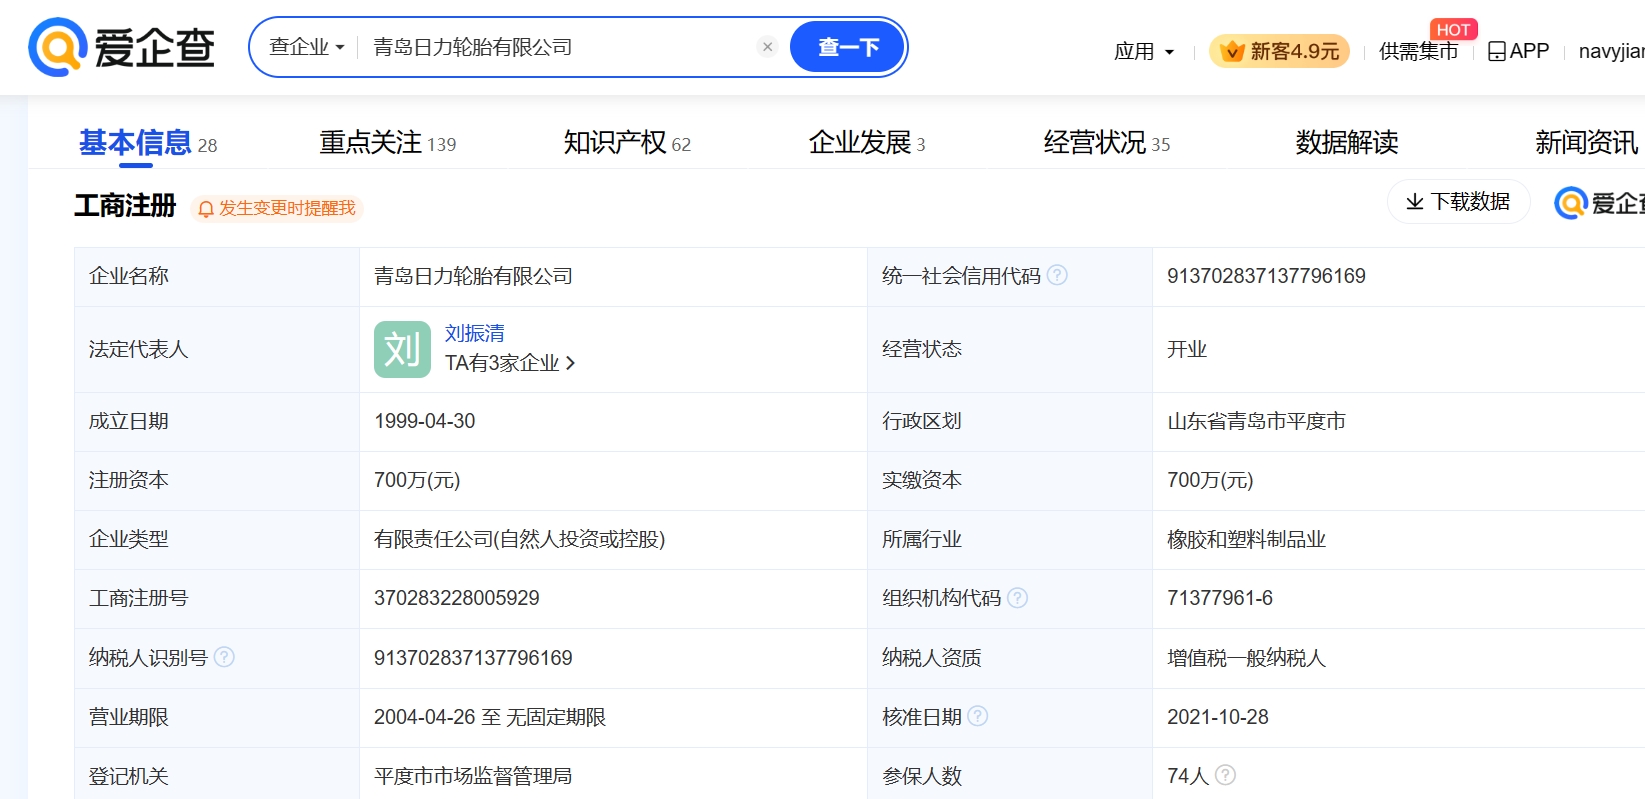Select the region 山东省青岛市平度市
Screen dimensions: 1645x799
pyautogui.click(x=1256, y=421)
